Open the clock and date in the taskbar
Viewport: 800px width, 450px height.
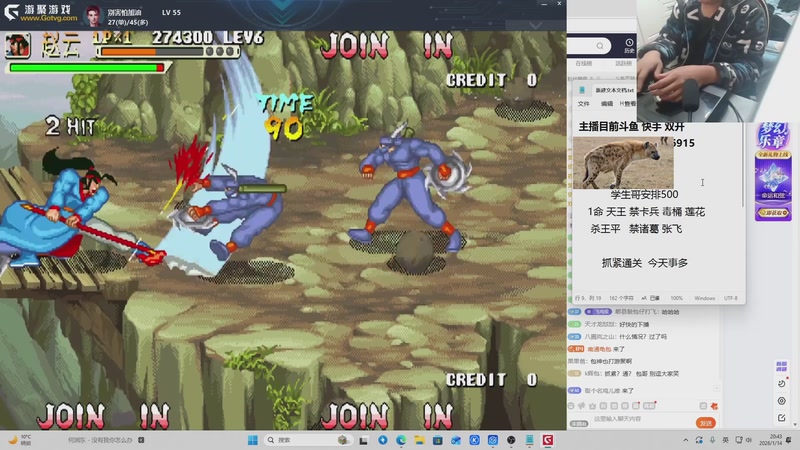(772, 440)
